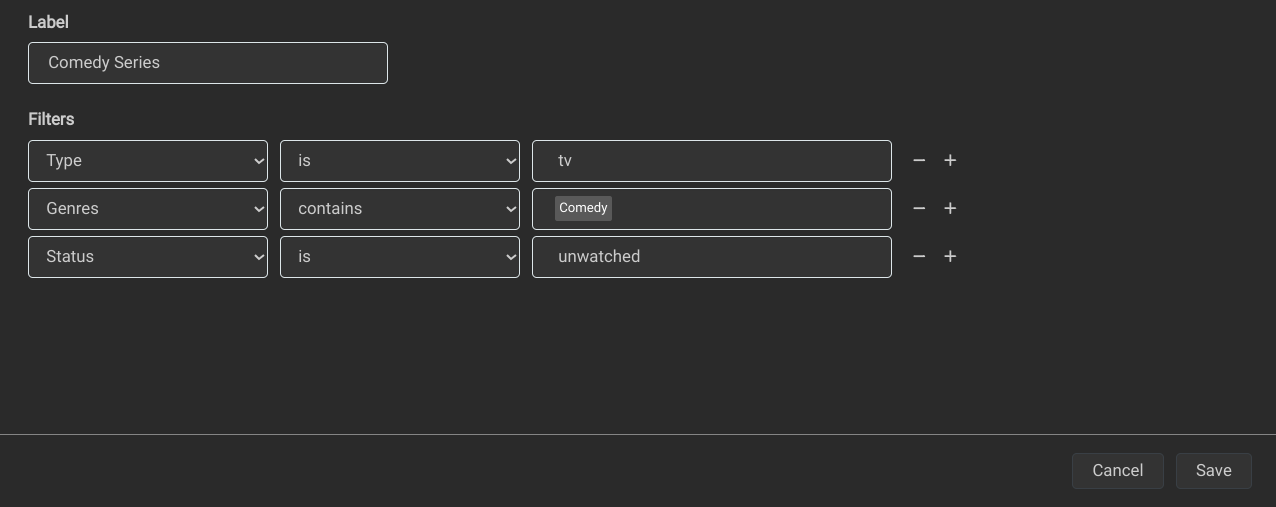Open the Type field dropdown
Screen dimensions: 1276x507
[147, 161]
